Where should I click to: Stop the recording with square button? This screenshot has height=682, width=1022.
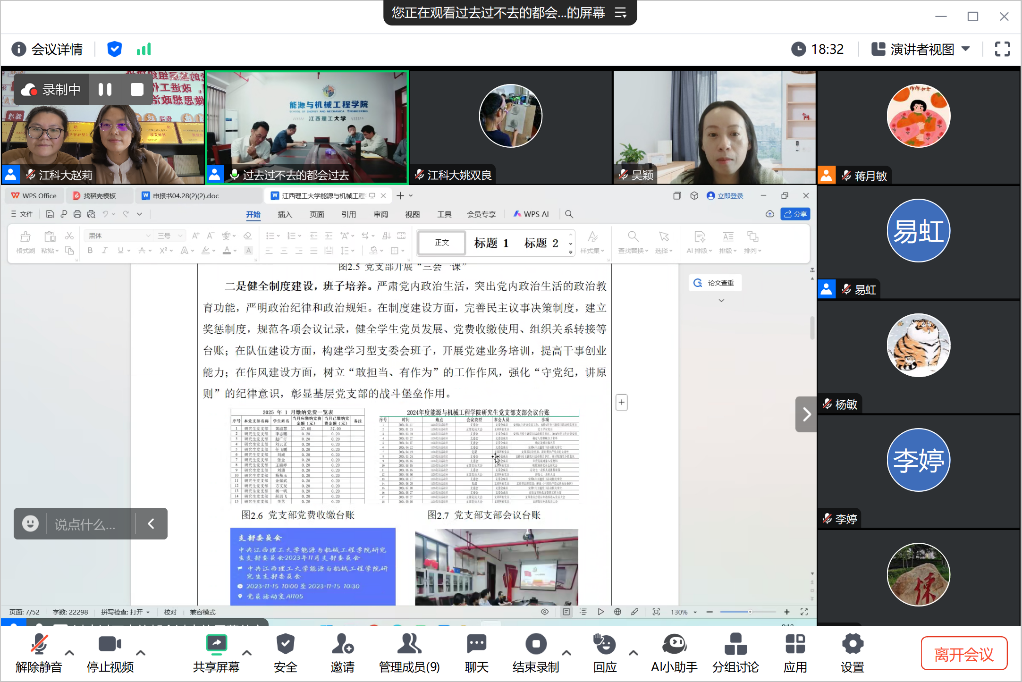(x=137, y=89)
